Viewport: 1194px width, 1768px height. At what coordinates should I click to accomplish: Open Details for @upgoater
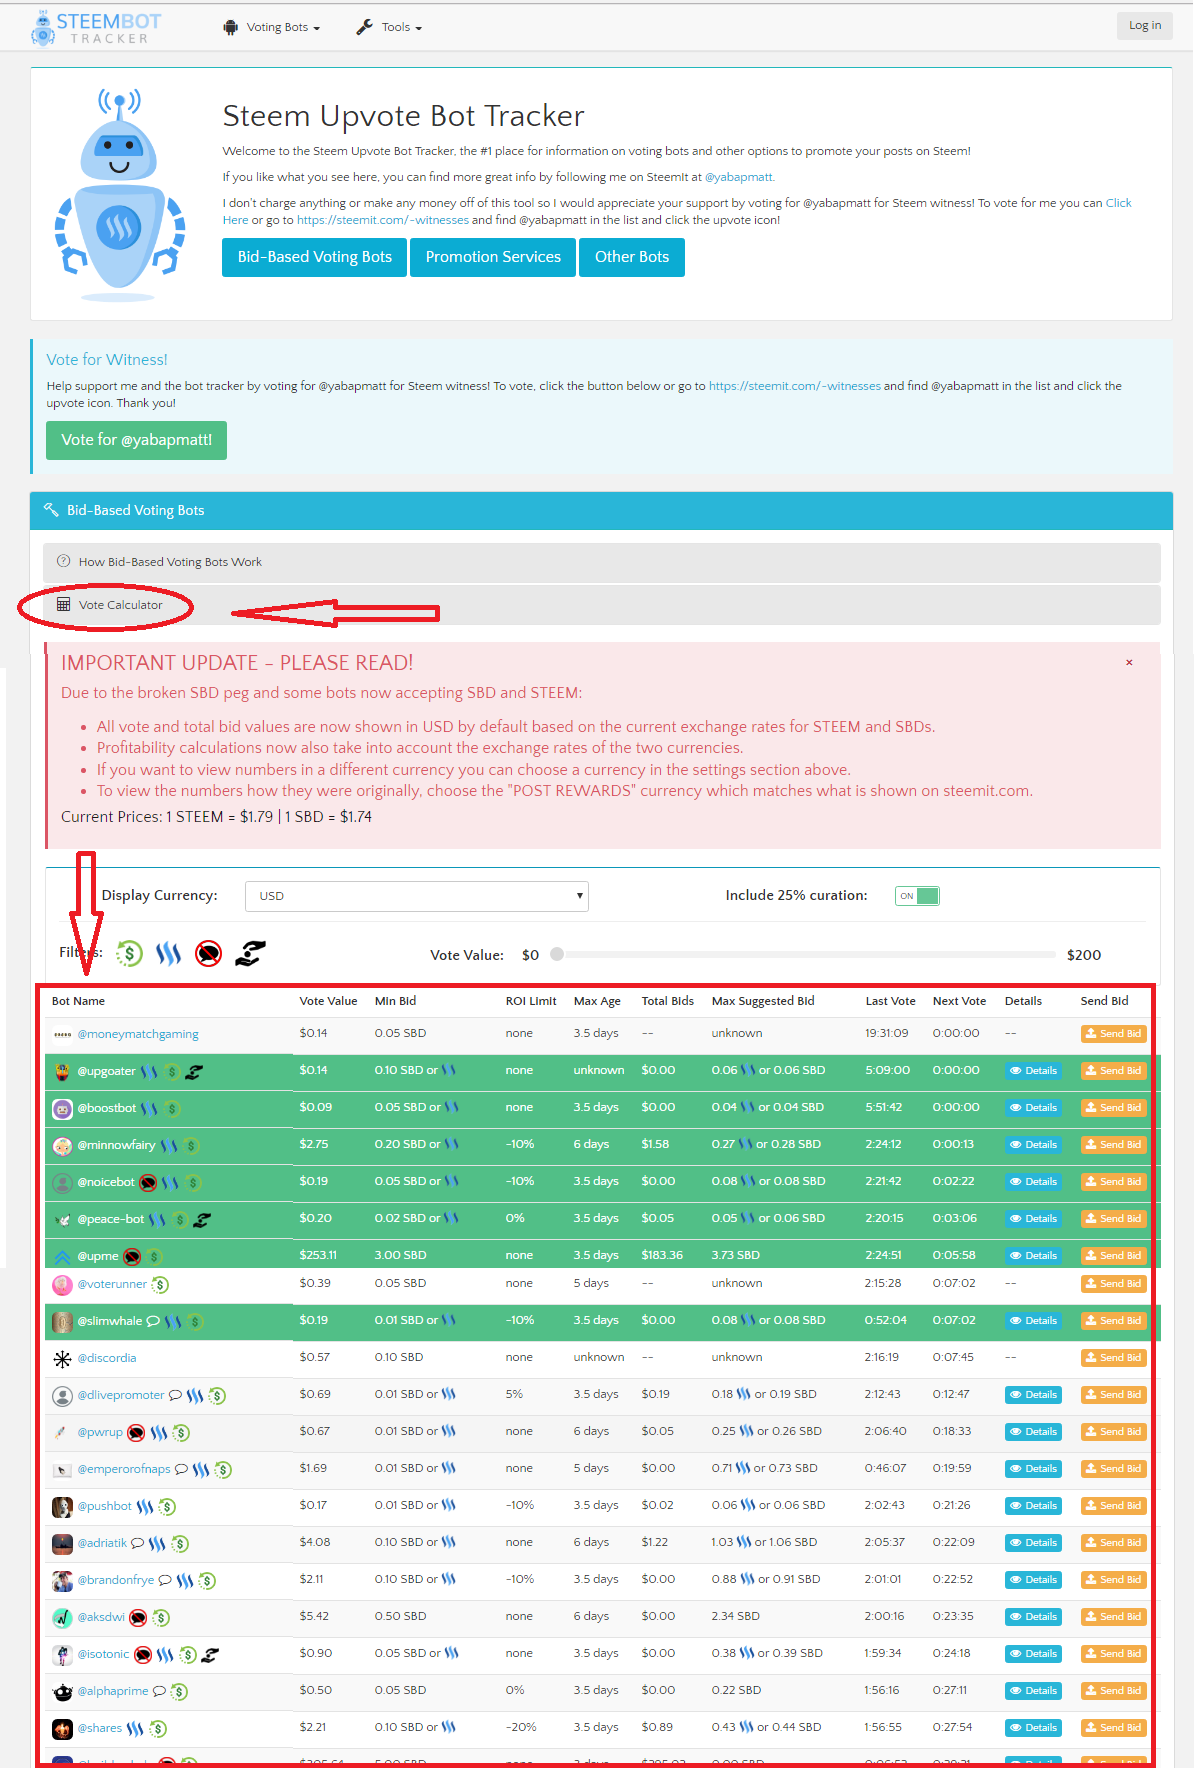pyautogui.click(x=1033, y=1071)
